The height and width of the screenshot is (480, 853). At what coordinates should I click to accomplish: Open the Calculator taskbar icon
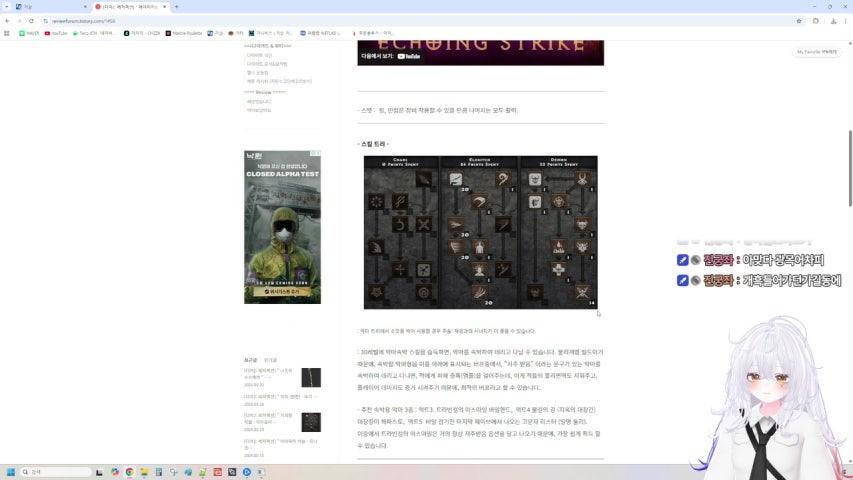pyautogui.click(x=159, y=472)
